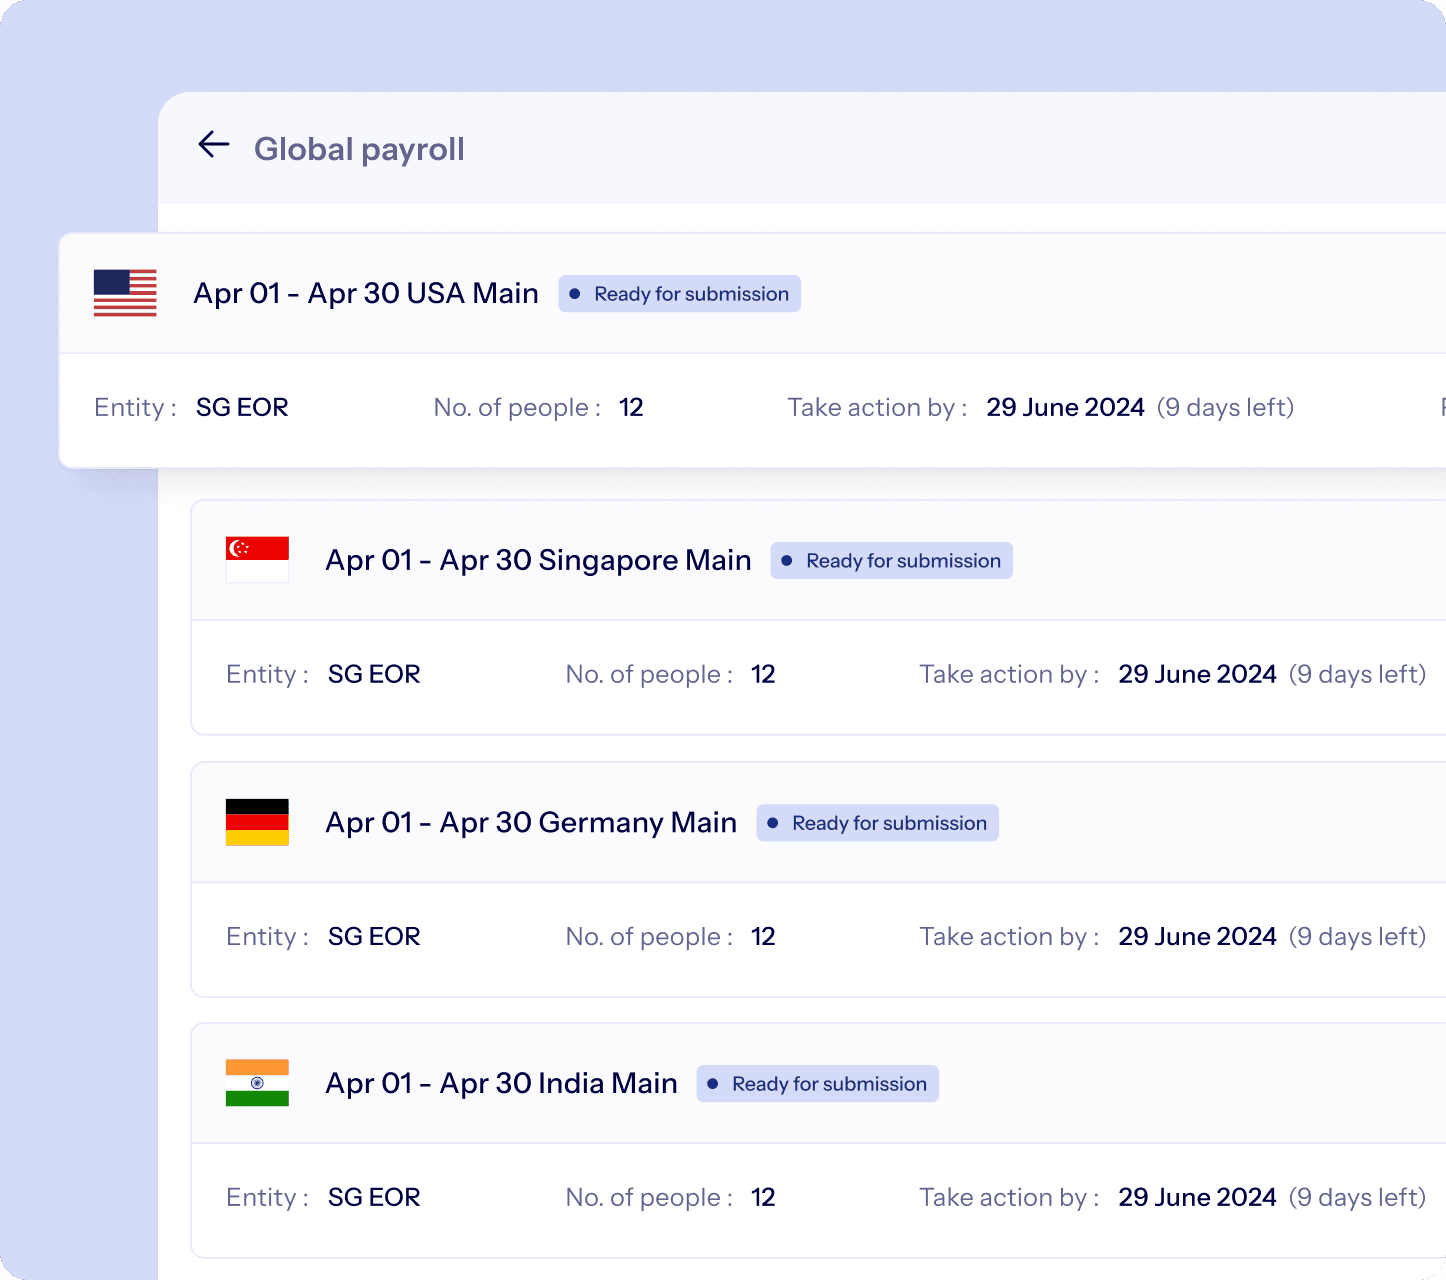Click the Singapore flag icon
This screenshot has width=1446, height=1280.
pos(256,559)
